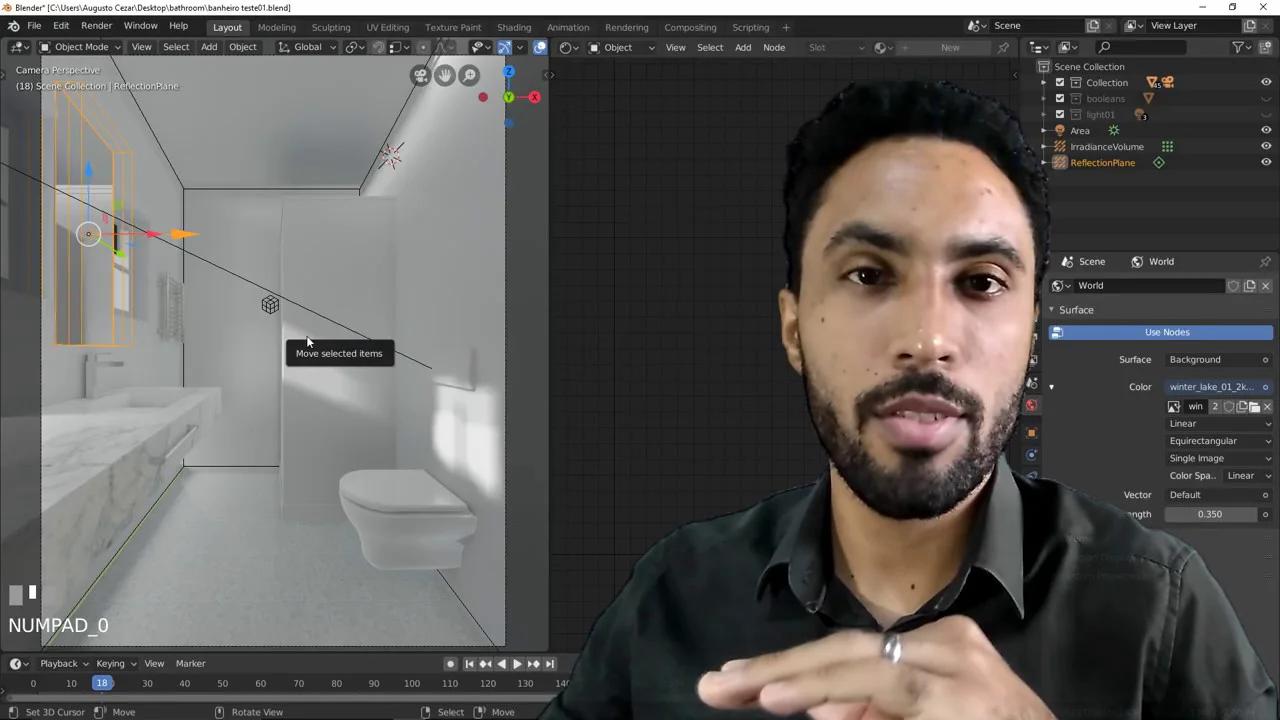Click the Use Nodes button

coord(1166,332)
